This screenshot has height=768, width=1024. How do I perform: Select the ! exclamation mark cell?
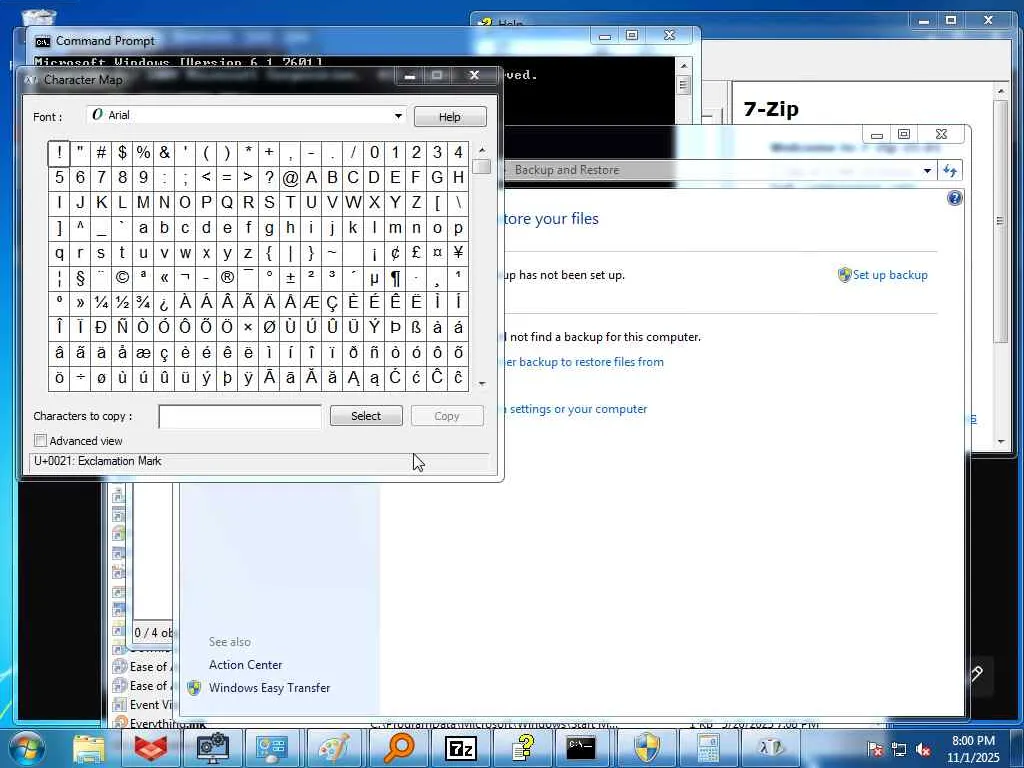pos(59,152)
